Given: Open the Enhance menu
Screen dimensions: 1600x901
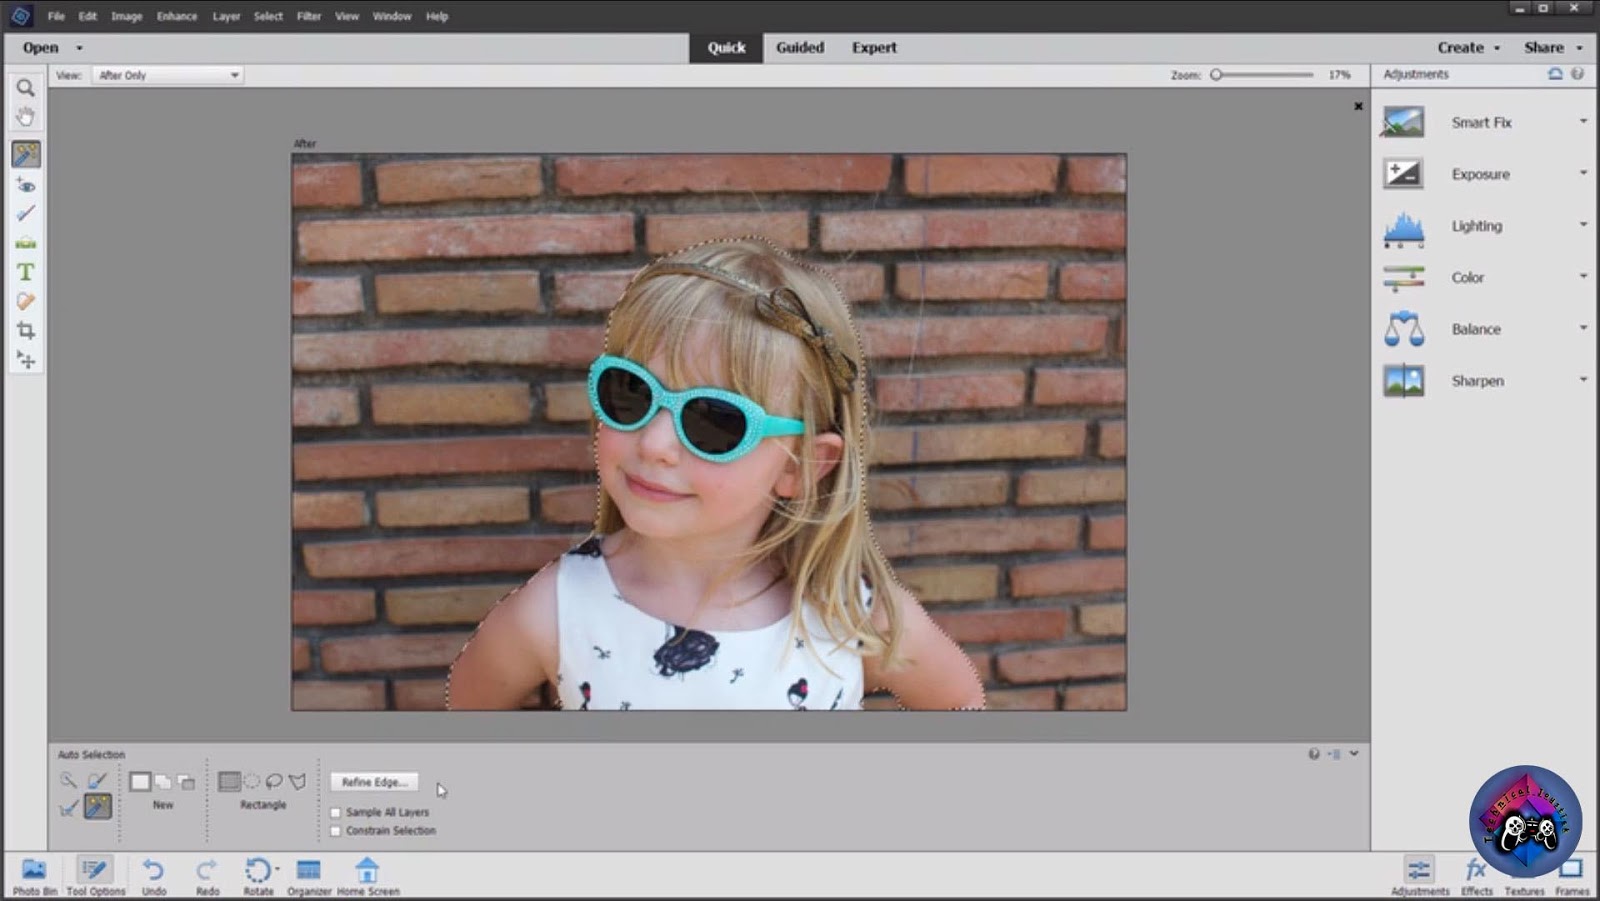Looking at the screenshot, I should (176, 16).
